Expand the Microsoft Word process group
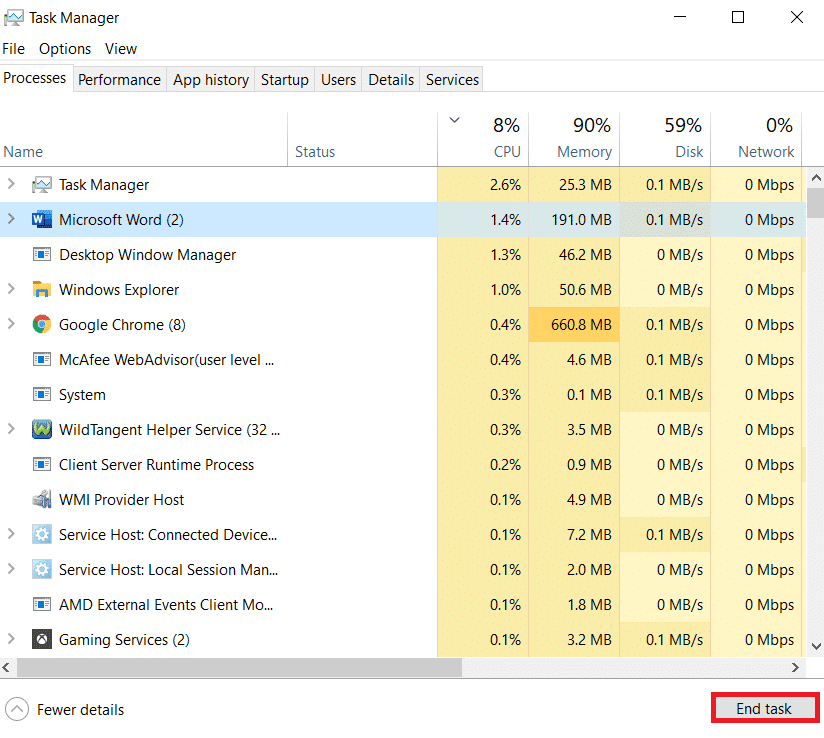This screenshot has height=738, width=824. [x=12, y=220]
